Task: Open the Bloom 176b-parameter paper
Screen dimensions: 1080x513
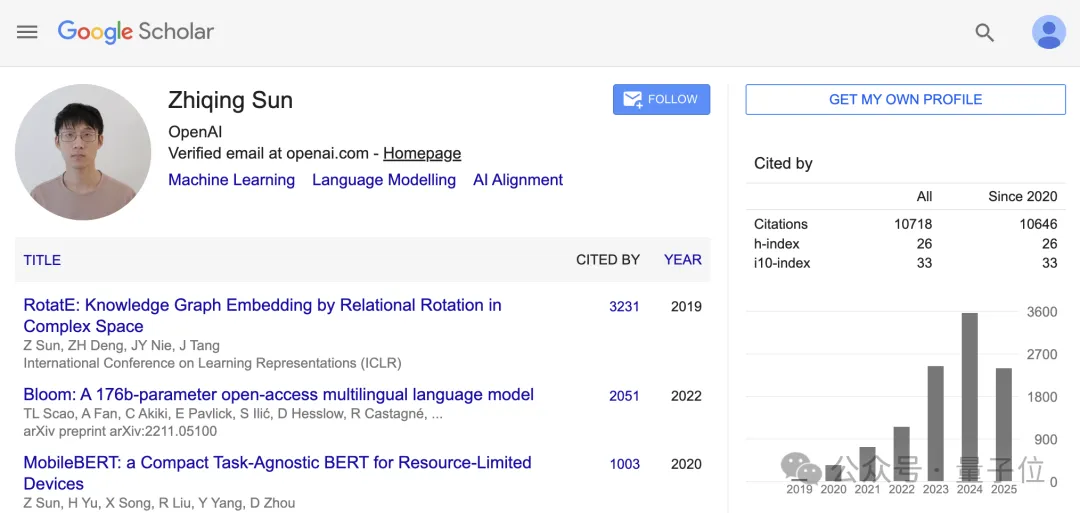Action: [x=278, y=394]
